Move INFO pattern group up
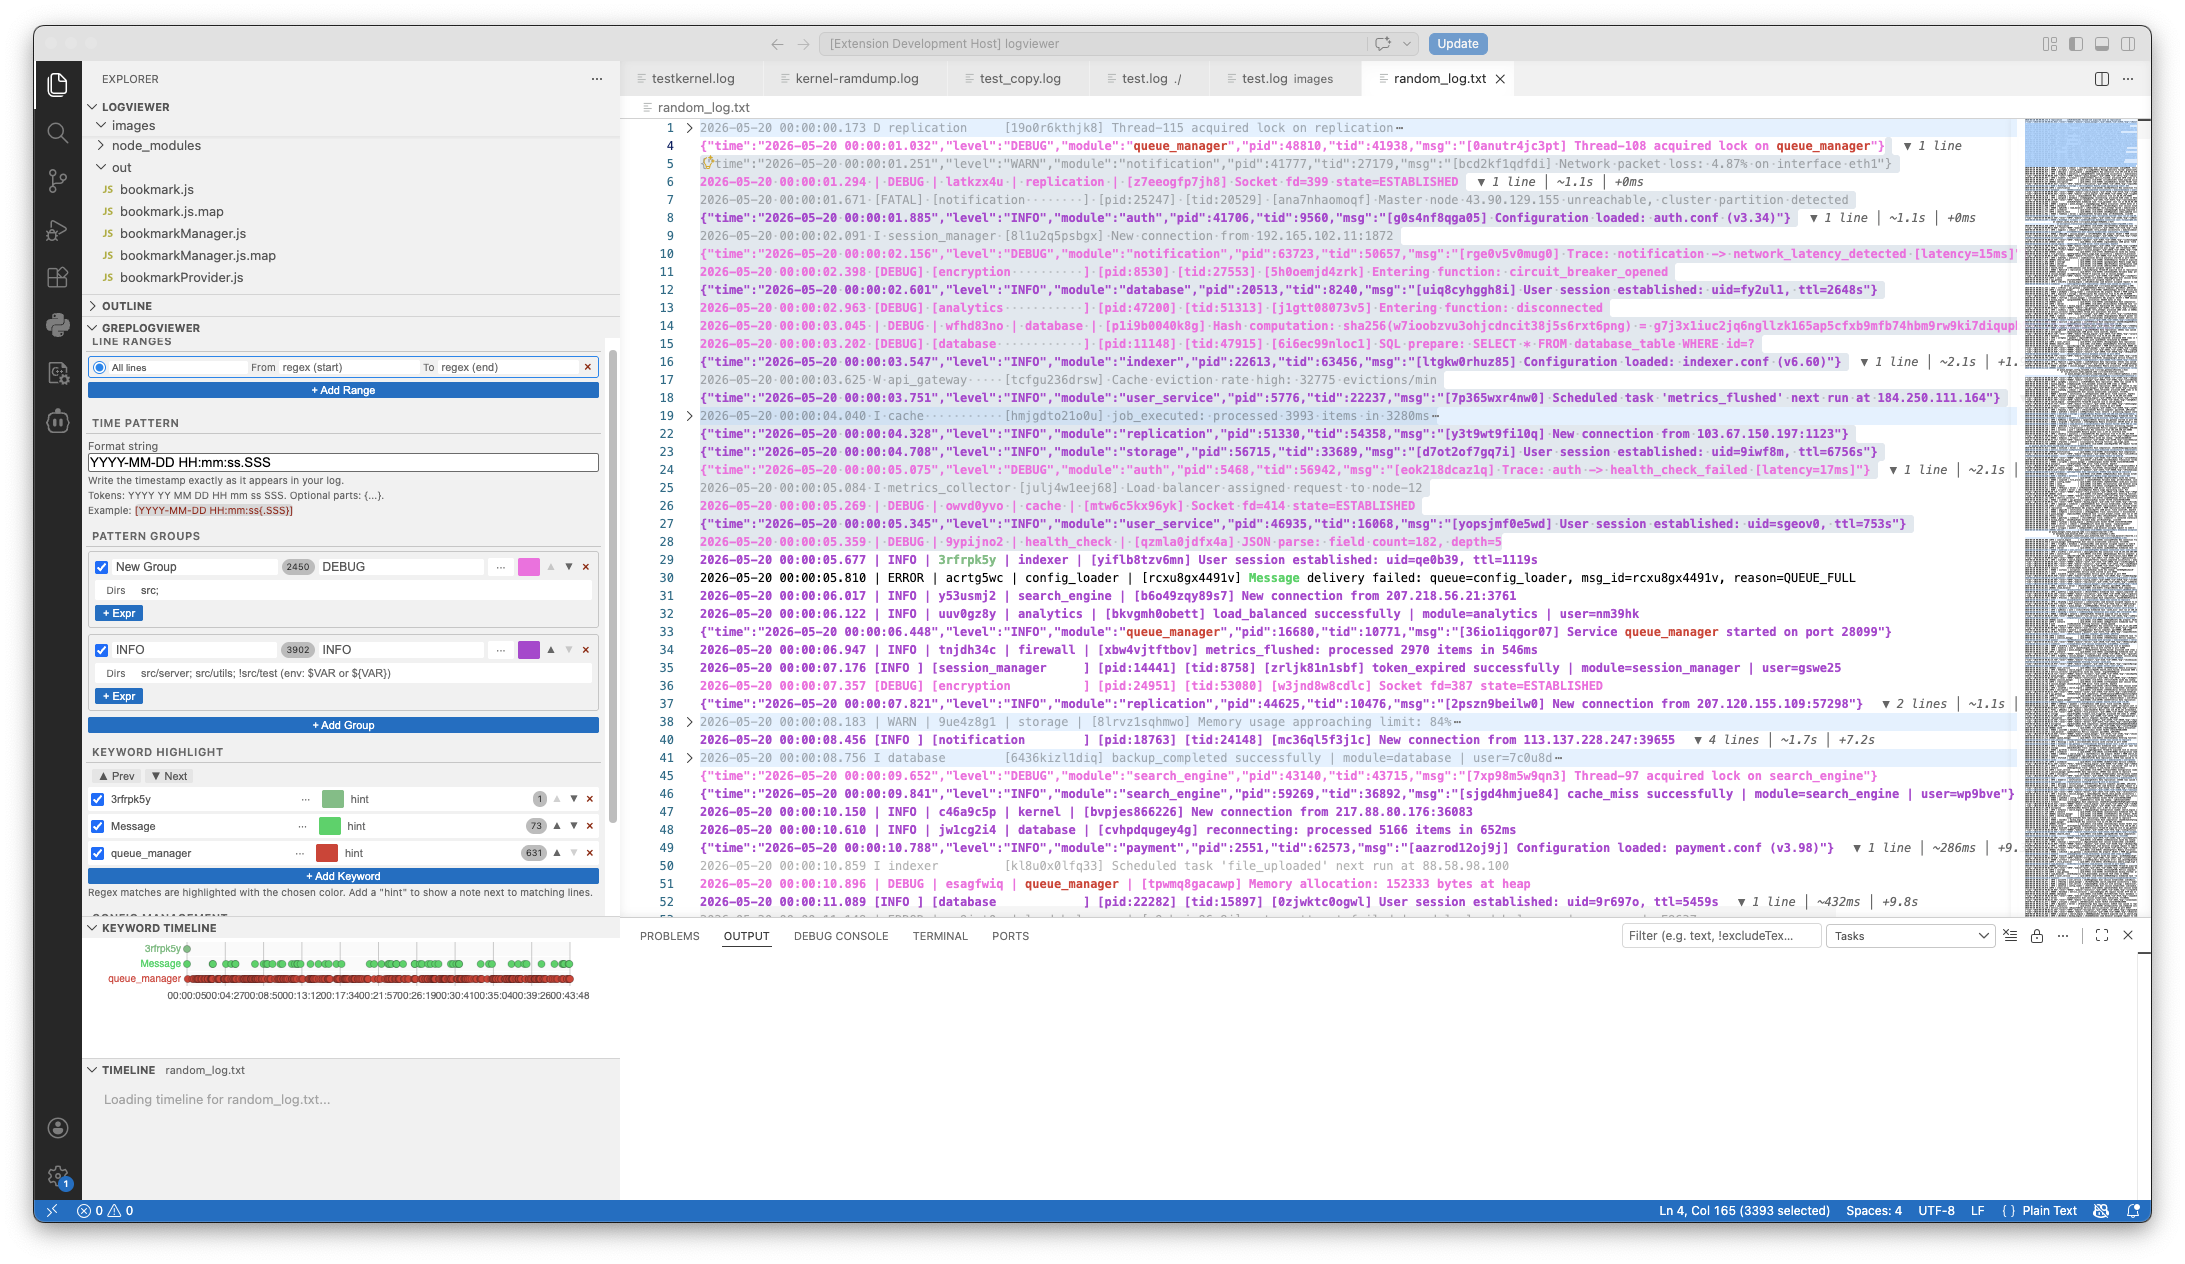 (x=551, y=650)
